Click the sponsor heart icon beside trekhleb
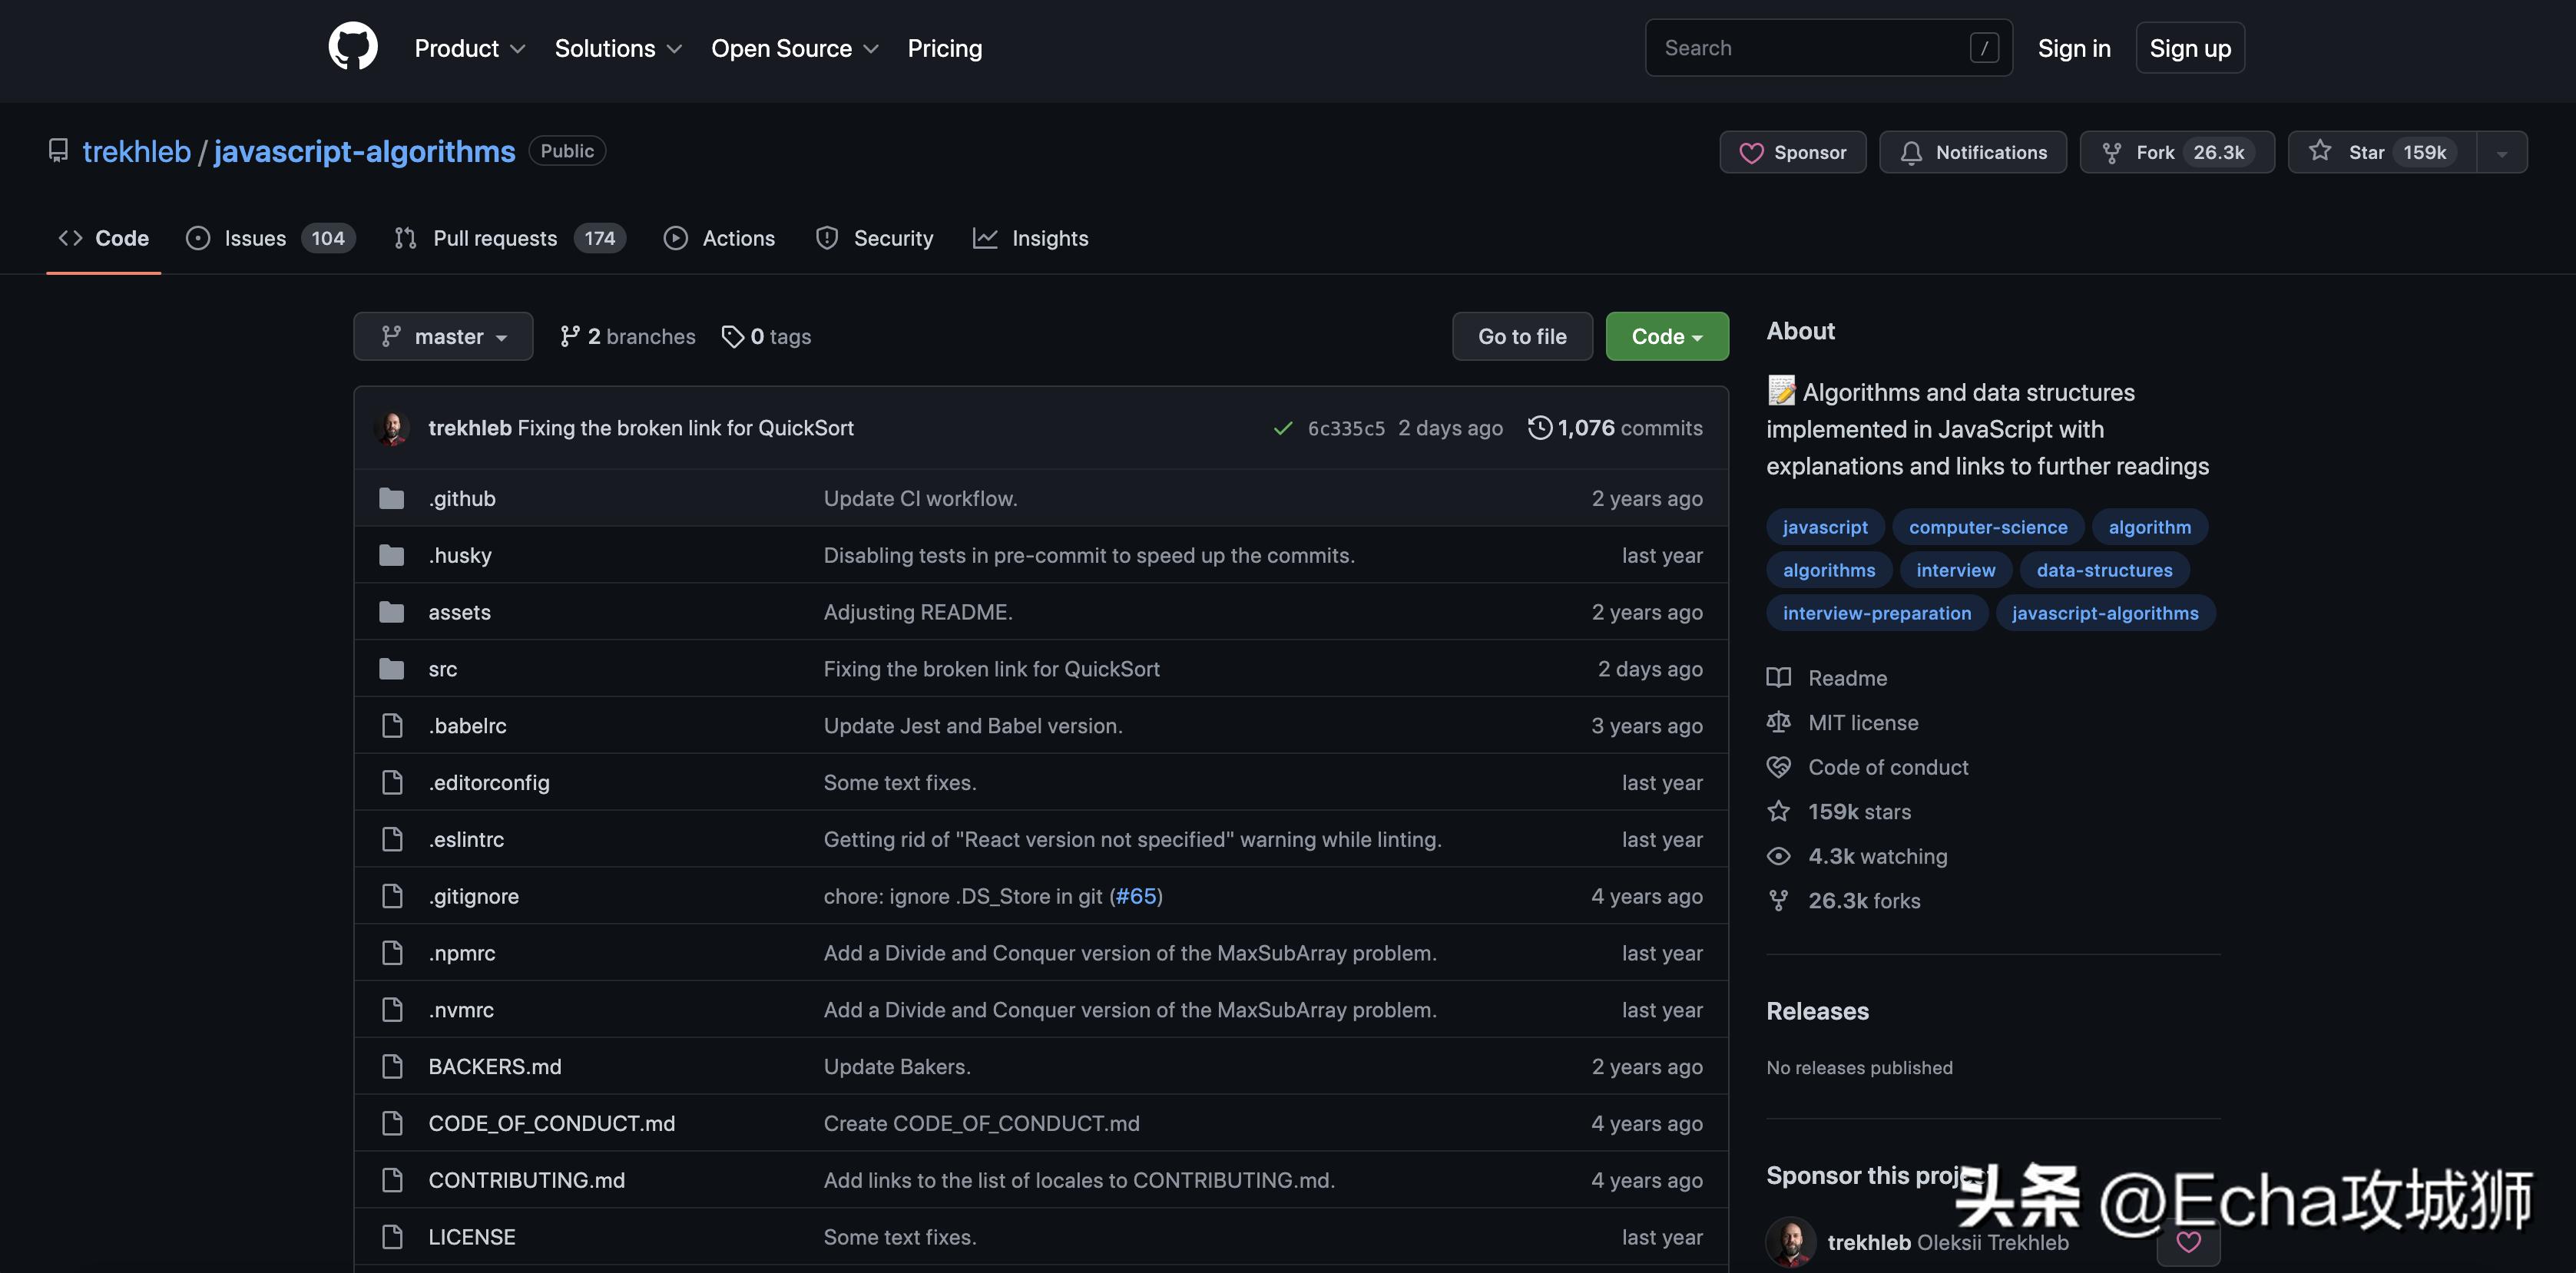This screenshot has width=2576, height=1273. tap(2188, 1242)
